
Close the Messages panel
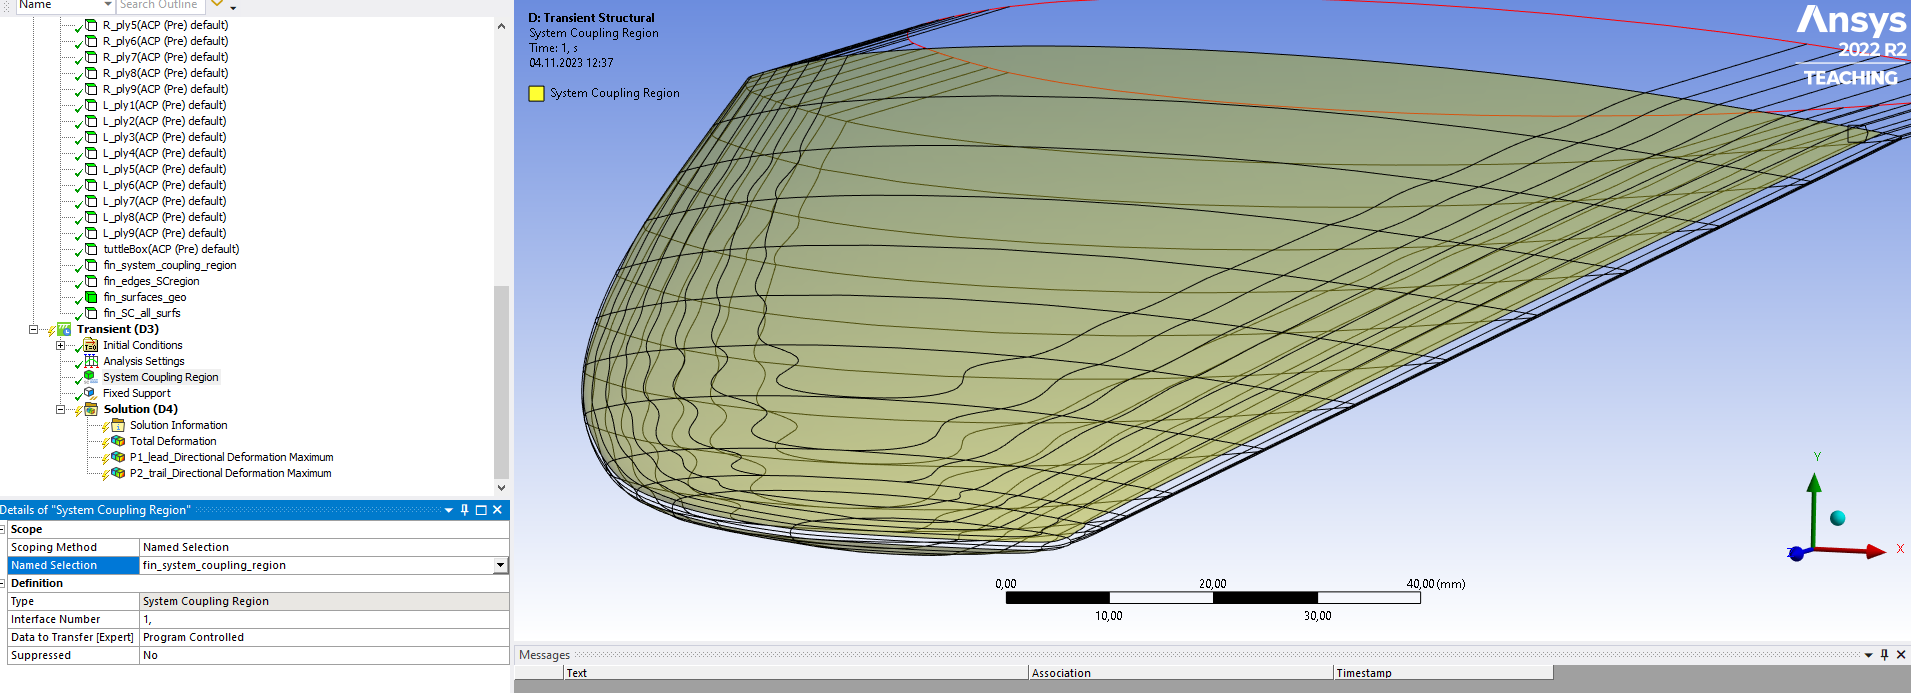(1901, 655)
